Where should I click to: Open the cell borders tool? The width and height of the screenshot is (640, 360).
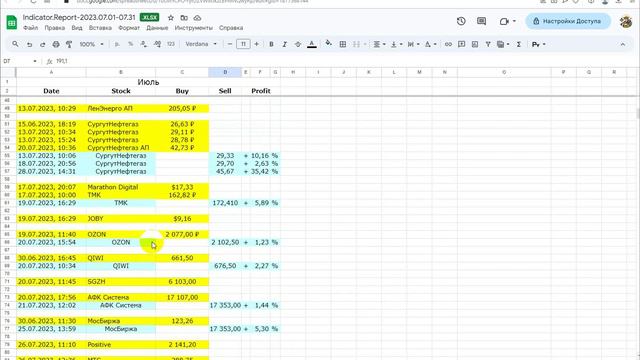pos(343,44)
